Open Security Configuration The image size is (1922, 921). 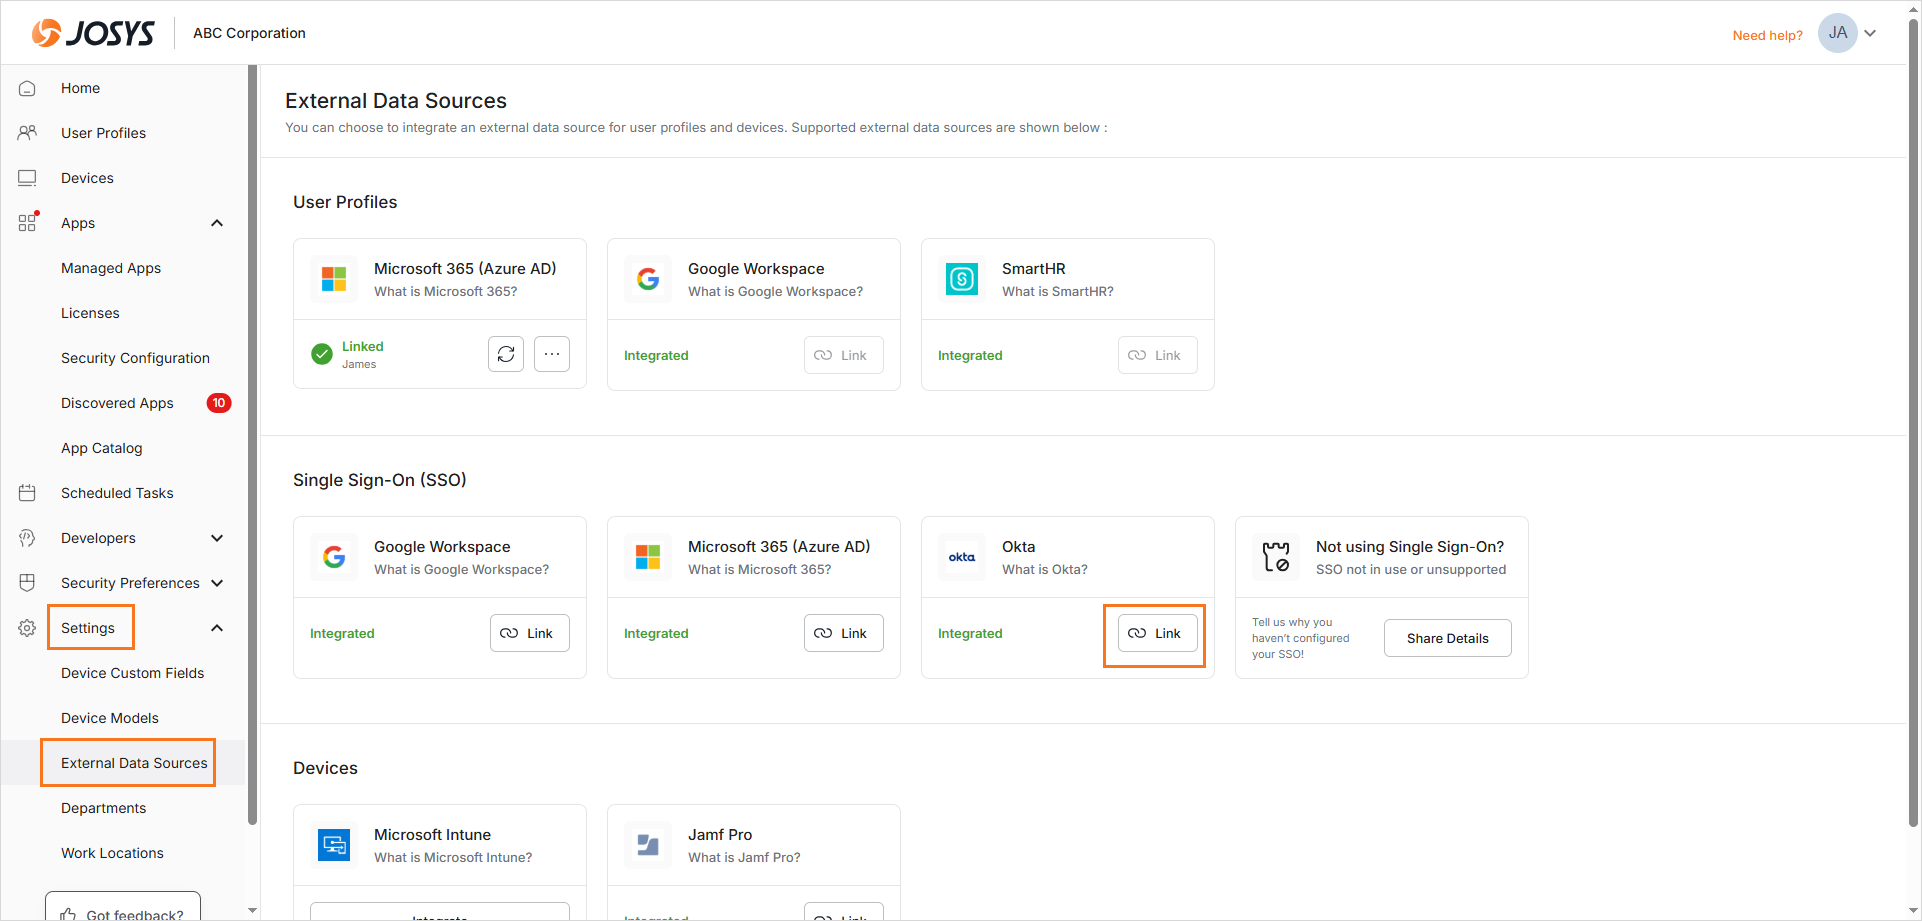point(135,358)
